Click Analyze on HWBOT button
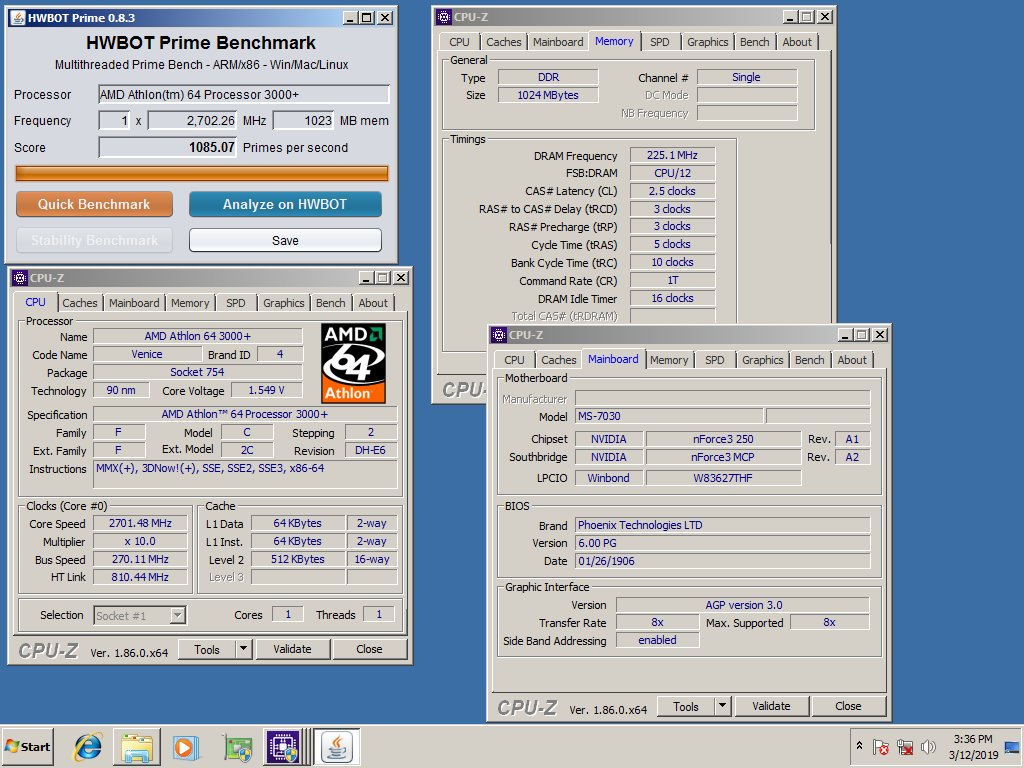Viewport: 1024px width, 768px height. coord(285,204)
